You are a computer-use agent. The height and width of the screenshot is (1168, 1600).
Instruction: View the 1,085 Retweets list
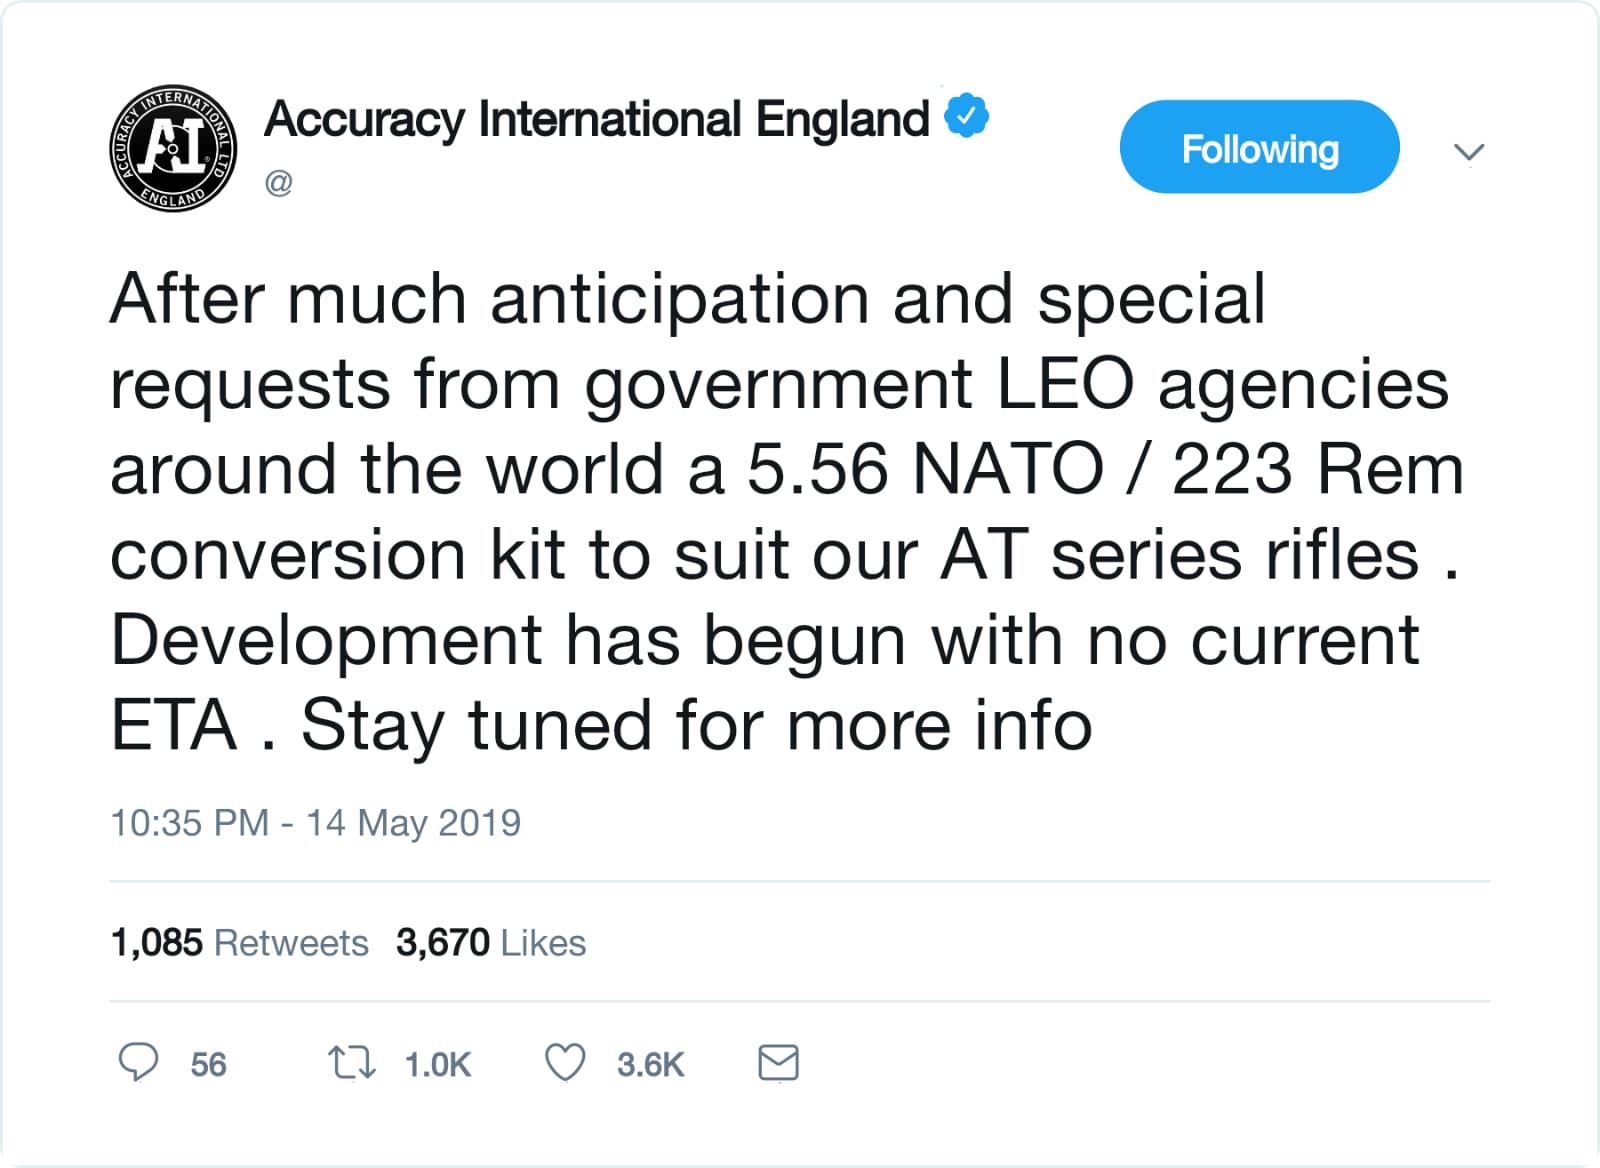point(240,943)
